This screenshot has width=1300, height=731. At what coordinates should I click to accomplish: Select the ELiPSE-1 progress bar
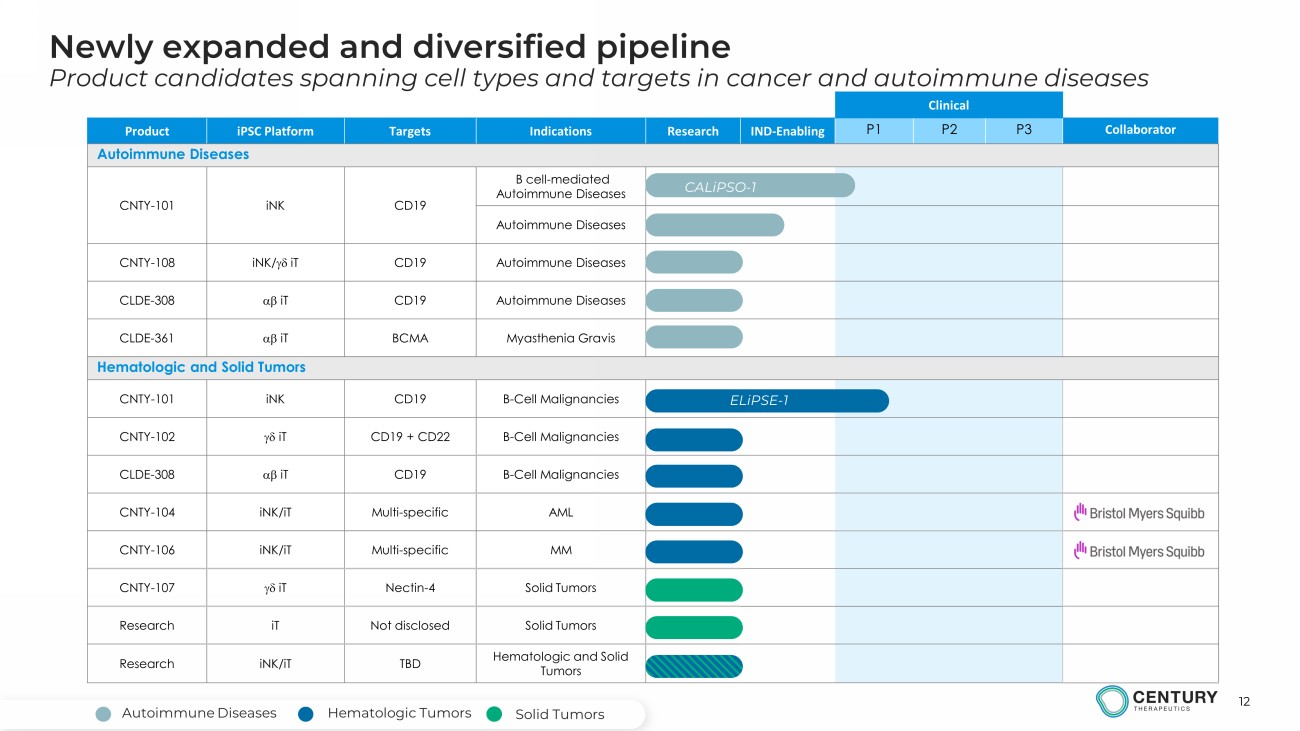click(767, 400)
